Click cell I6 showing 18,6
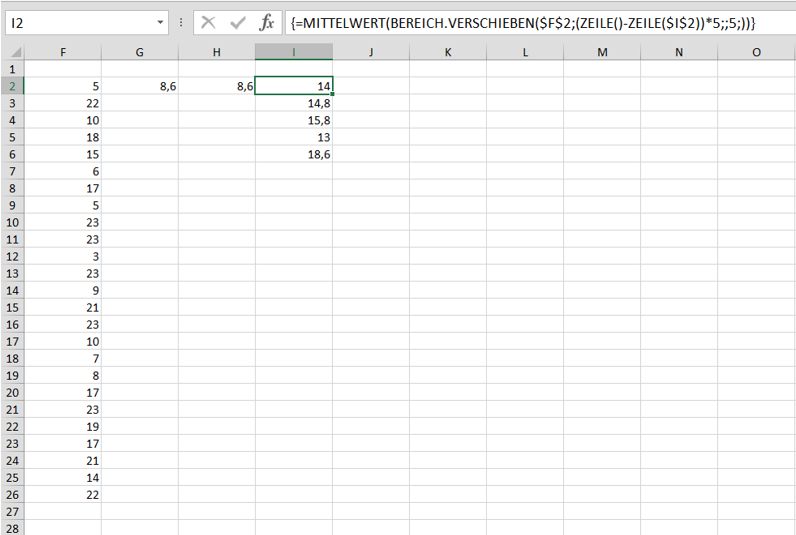Viewport: 796px width, 535px height. tap(294, 154)
